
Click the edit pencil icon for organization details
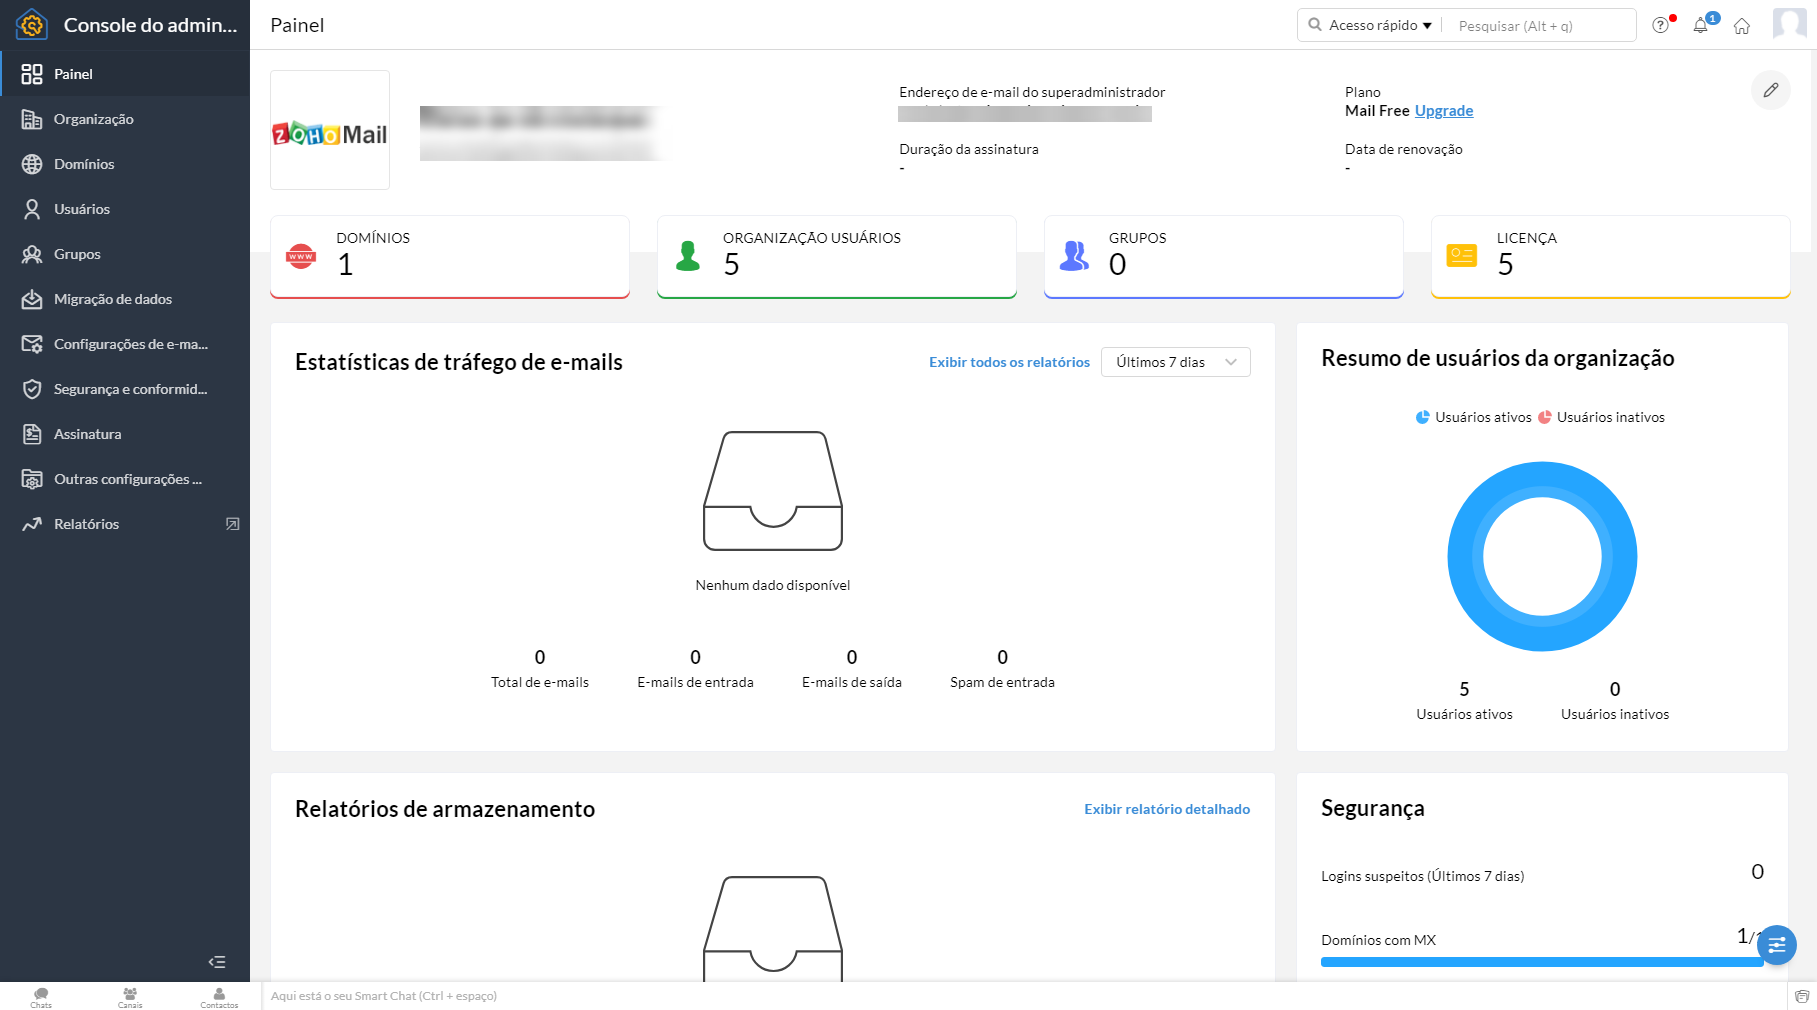(1770, 90)
